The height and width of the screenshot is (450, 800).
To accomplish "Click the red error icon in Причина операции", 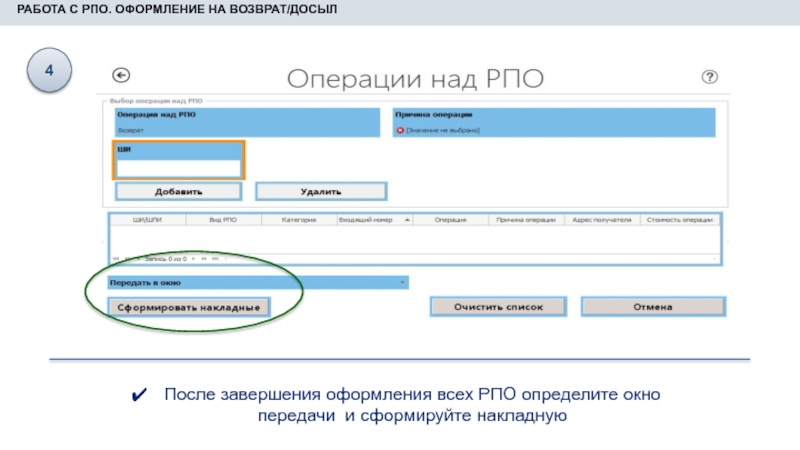I will (x=400, y=131).
